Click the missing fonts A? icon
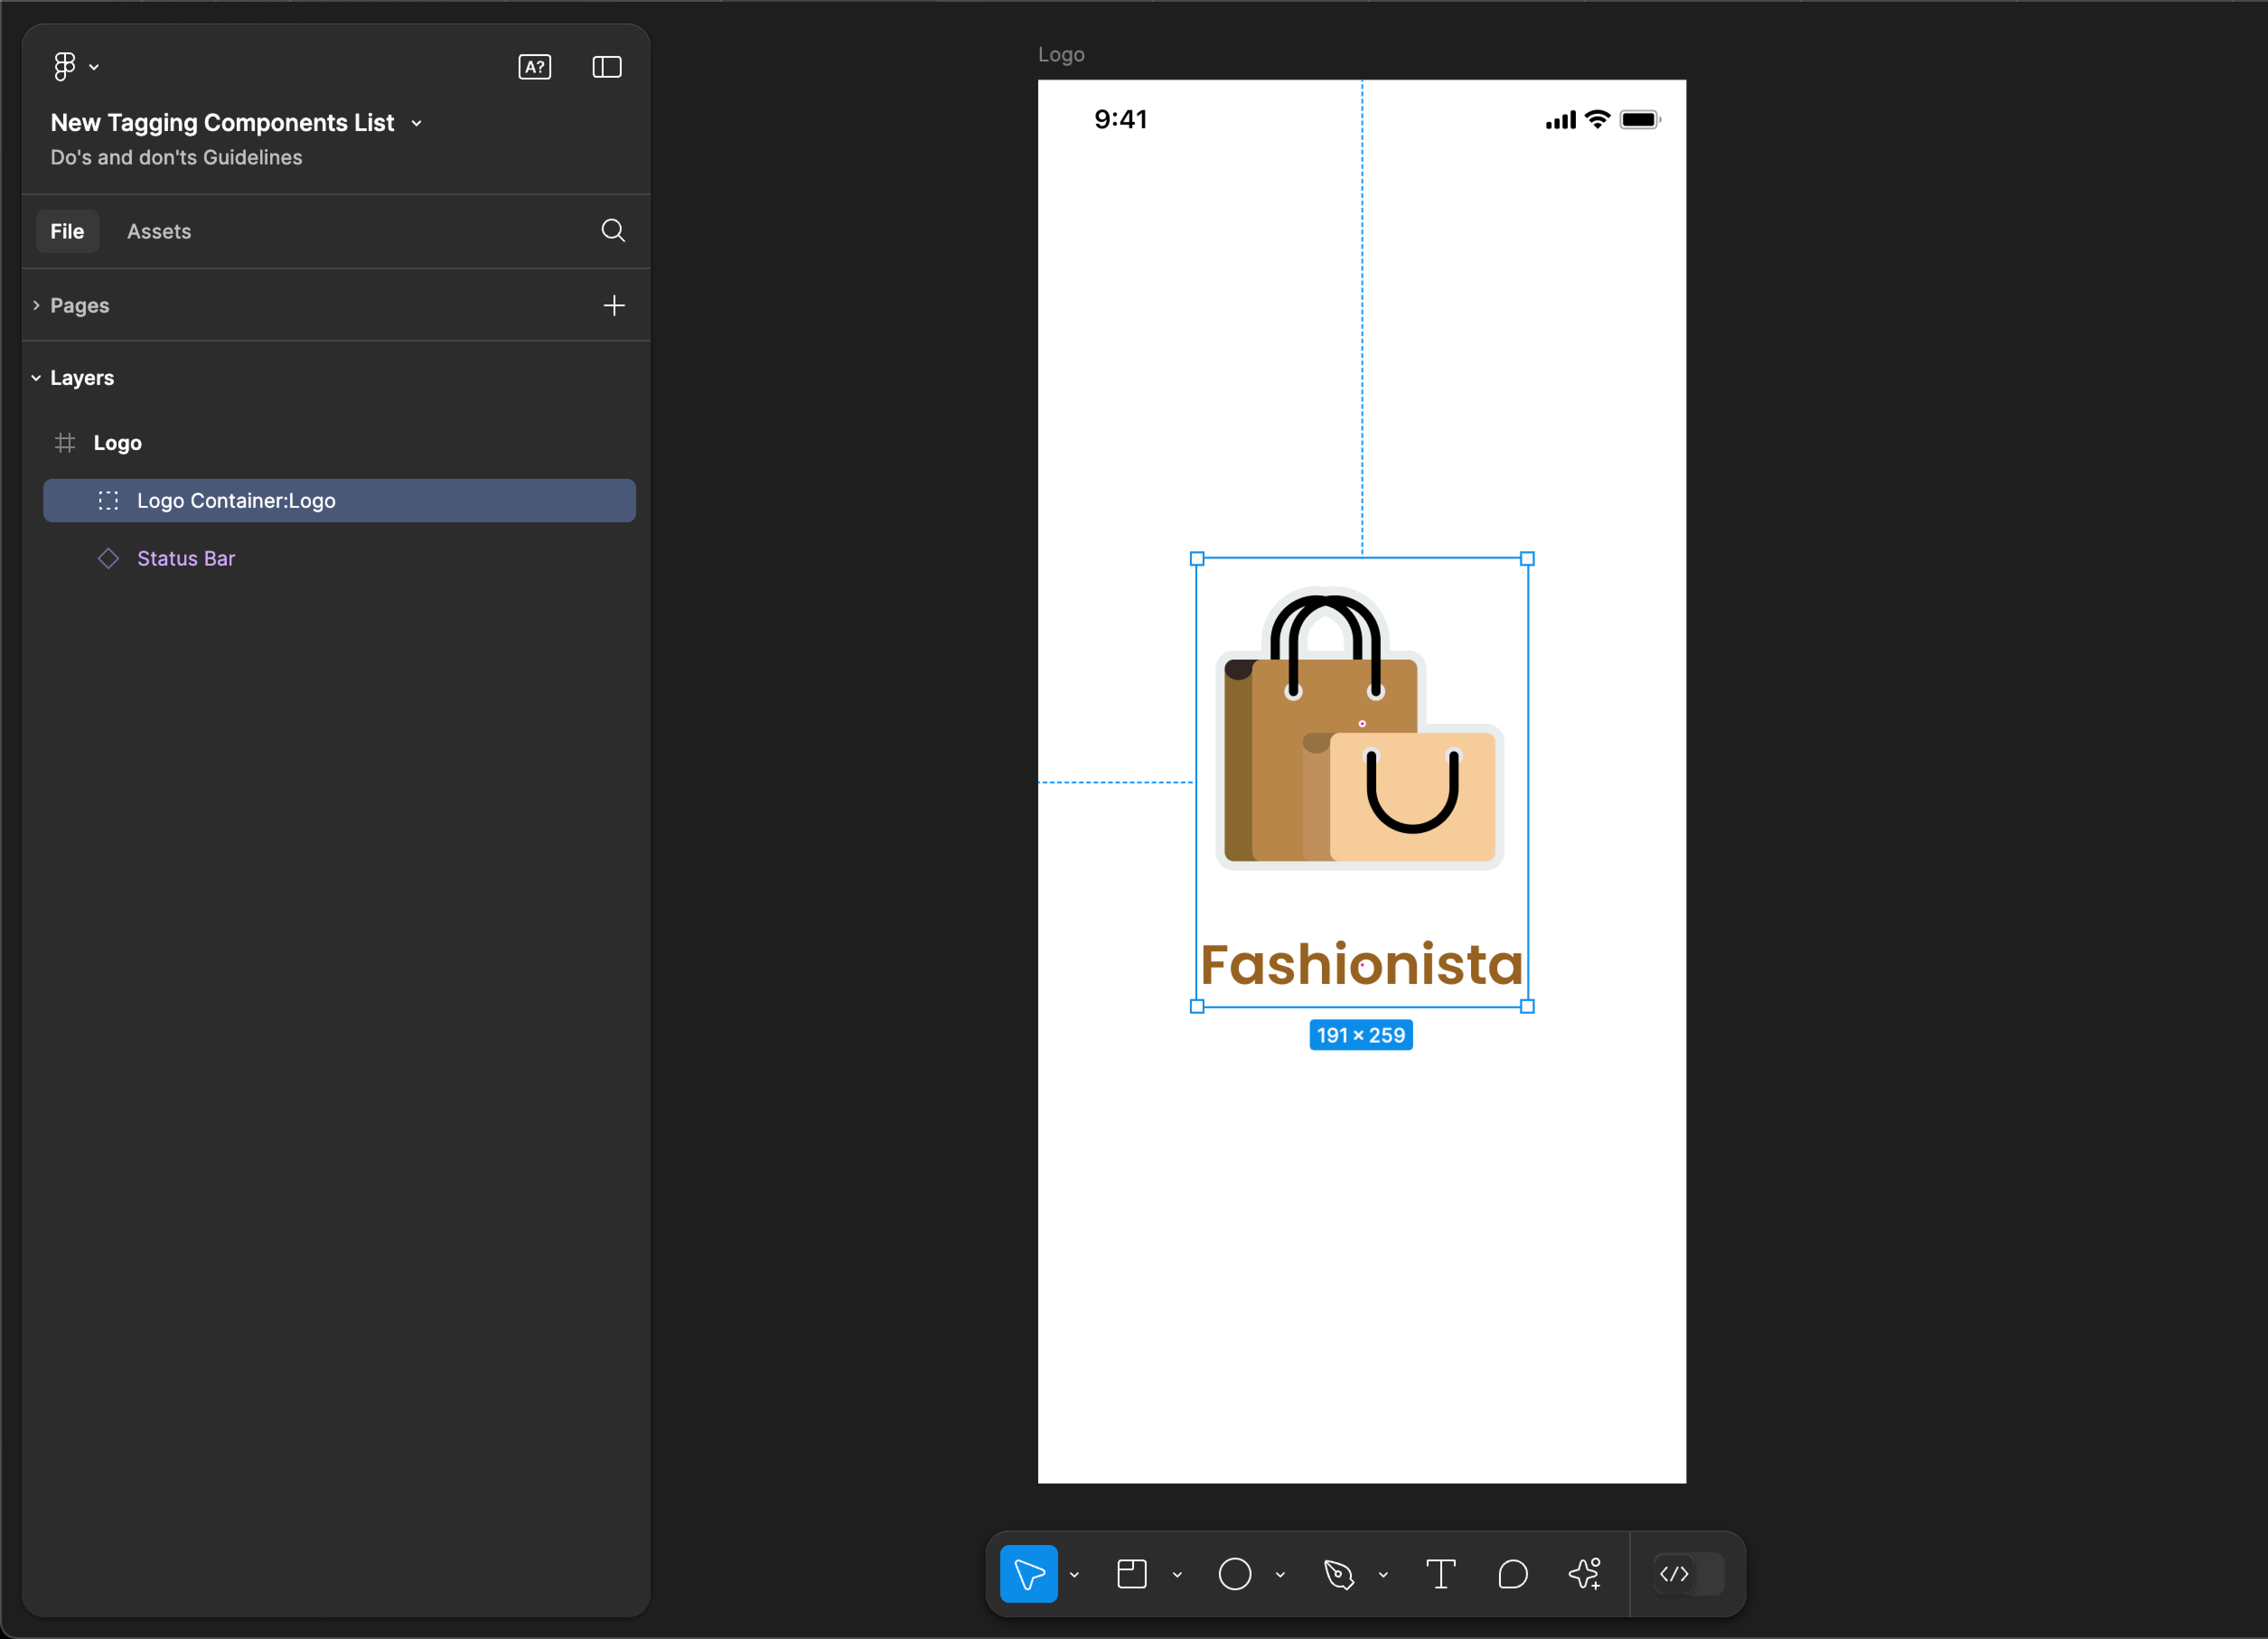This screenshot has width=2268, height=1639. click(x=535, y=67)
